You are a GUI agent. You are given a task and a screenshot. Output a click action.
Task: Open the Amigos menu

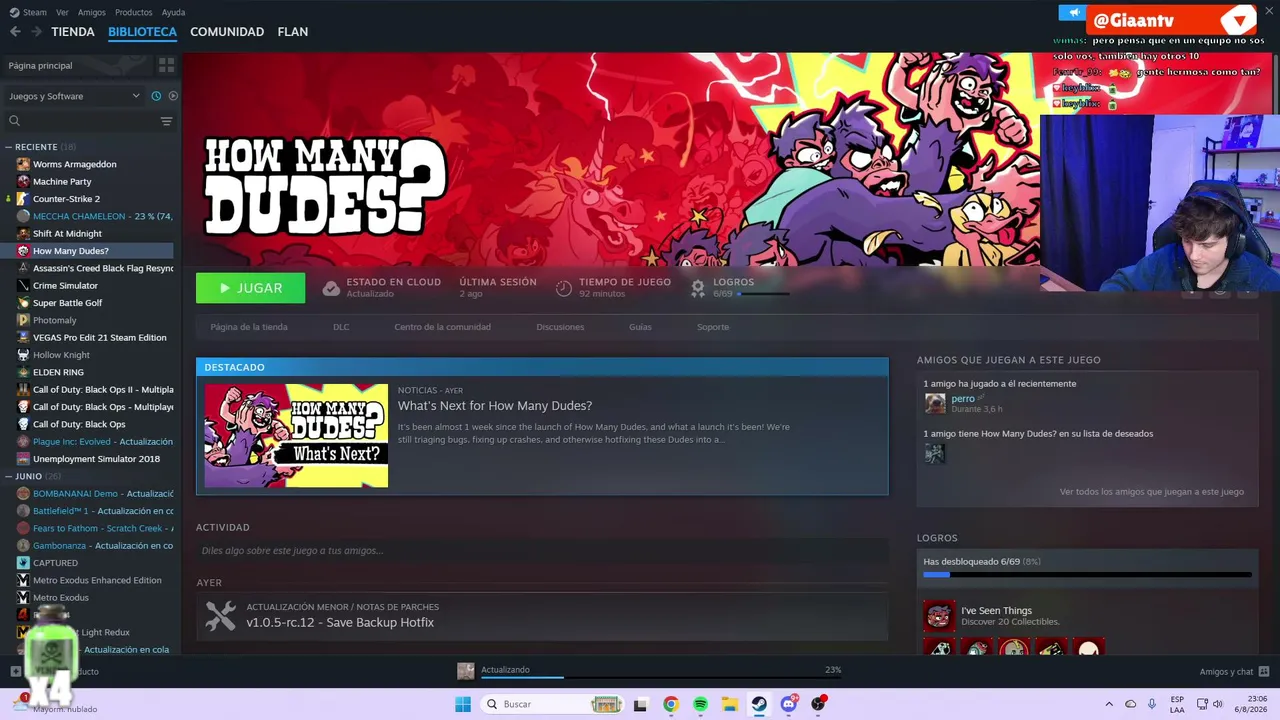pyautogui.click(x=92, y=12)
